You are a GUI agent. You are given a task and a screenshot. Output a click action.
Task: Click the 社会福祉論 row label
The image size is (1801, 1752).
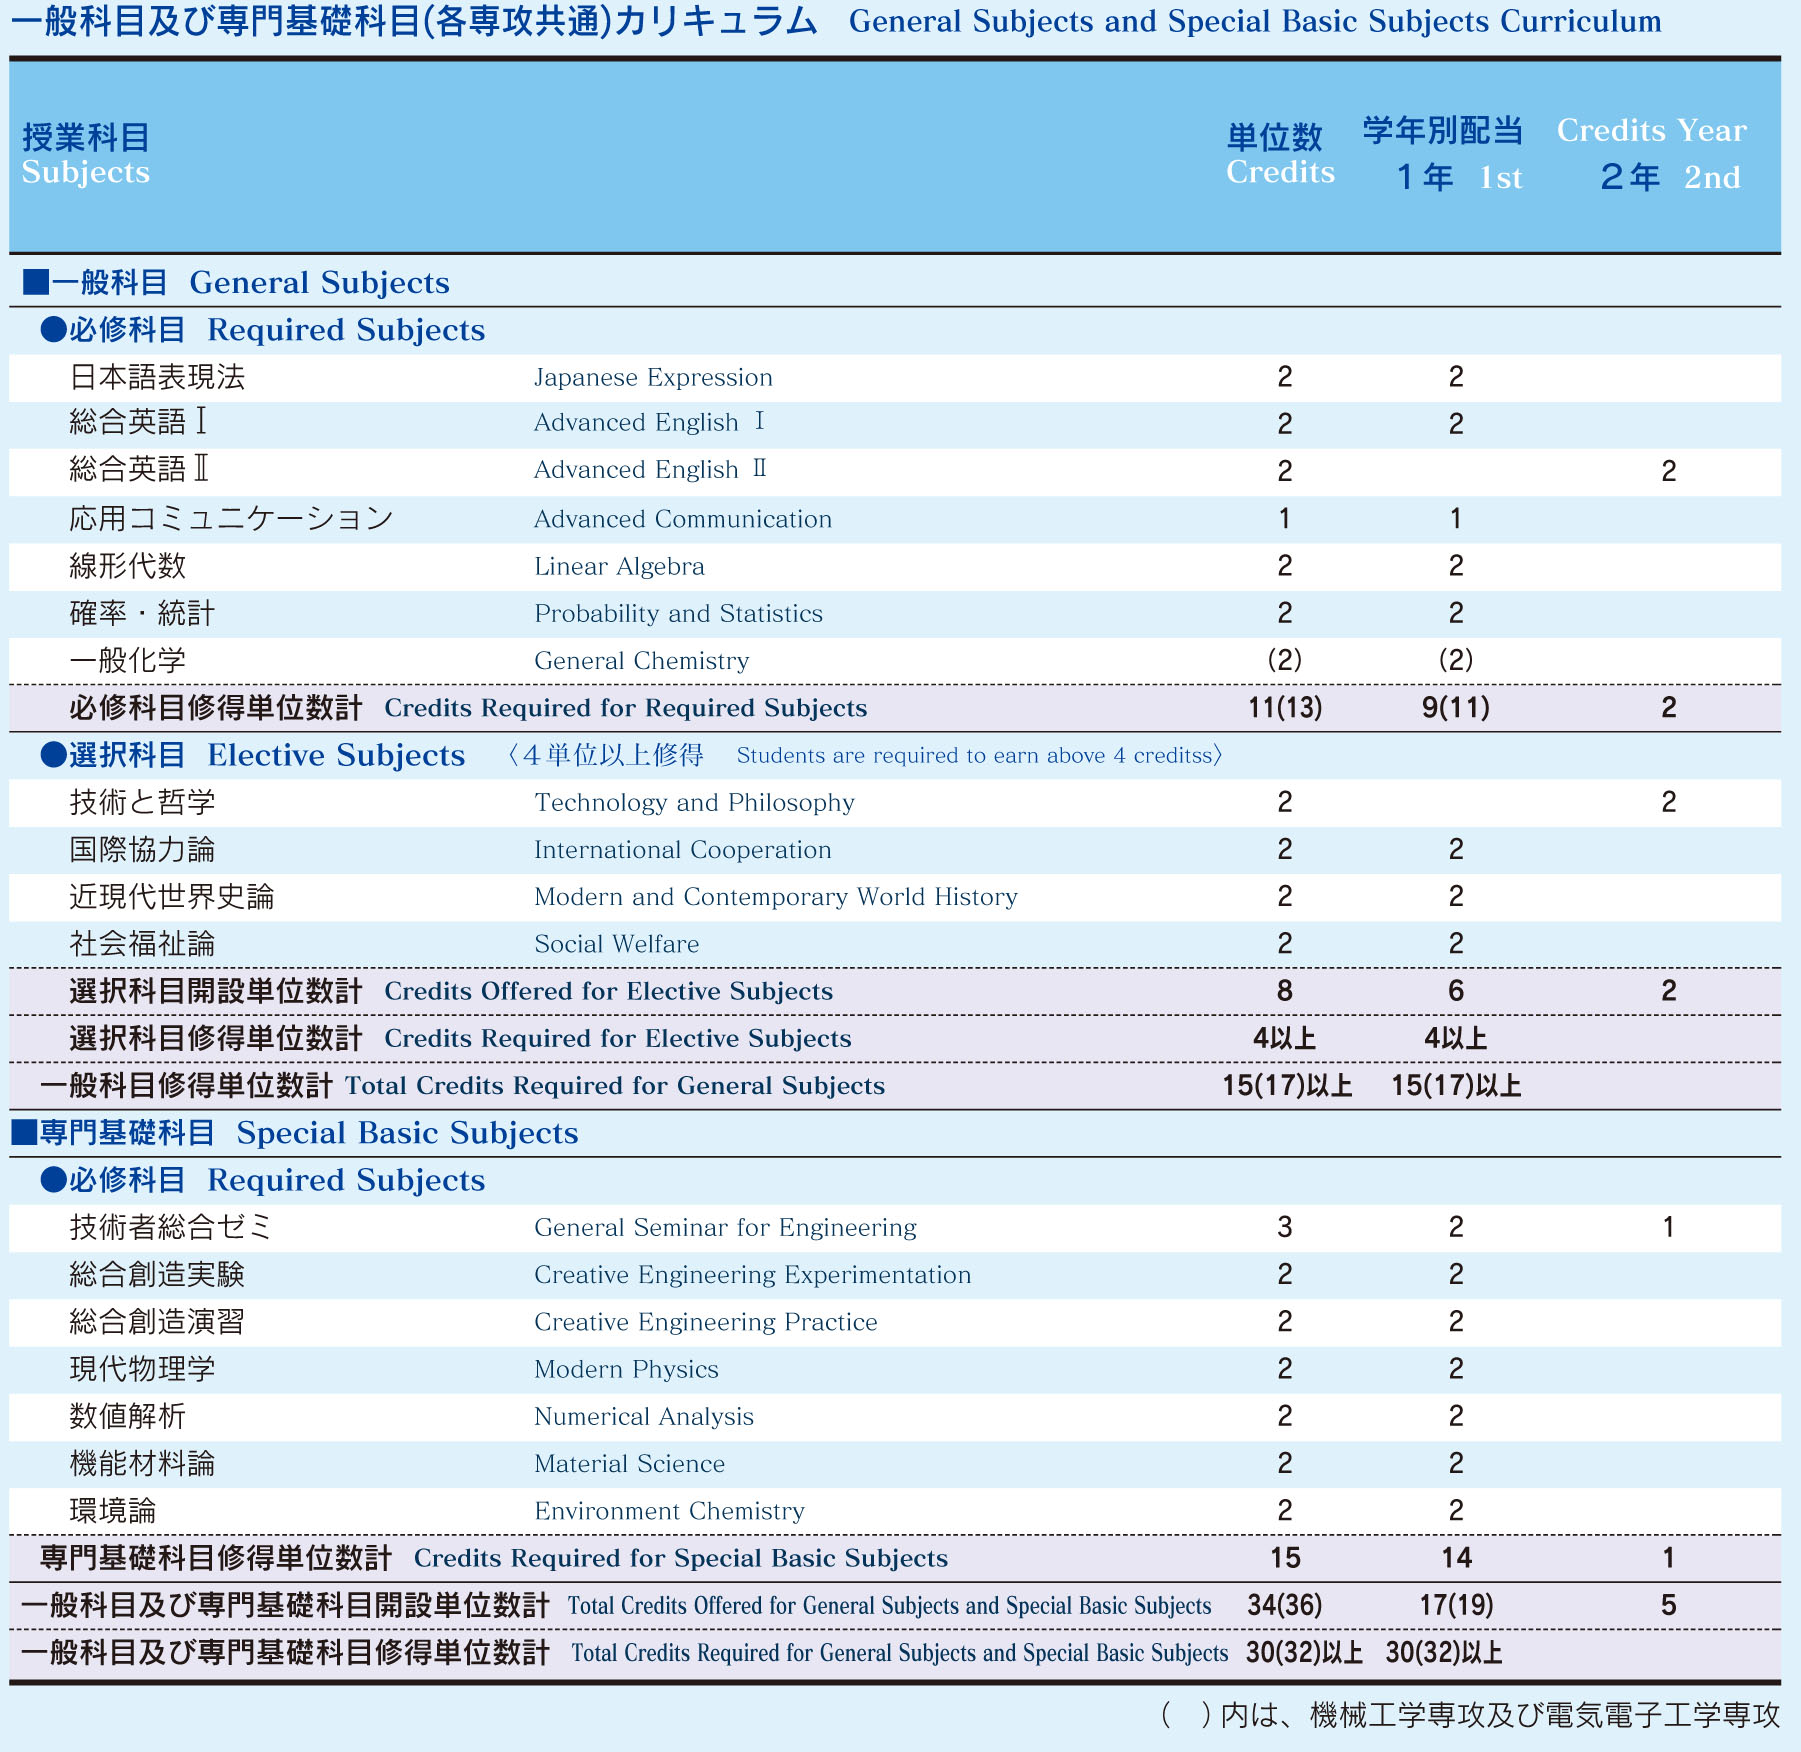click(x=142, y=943)
